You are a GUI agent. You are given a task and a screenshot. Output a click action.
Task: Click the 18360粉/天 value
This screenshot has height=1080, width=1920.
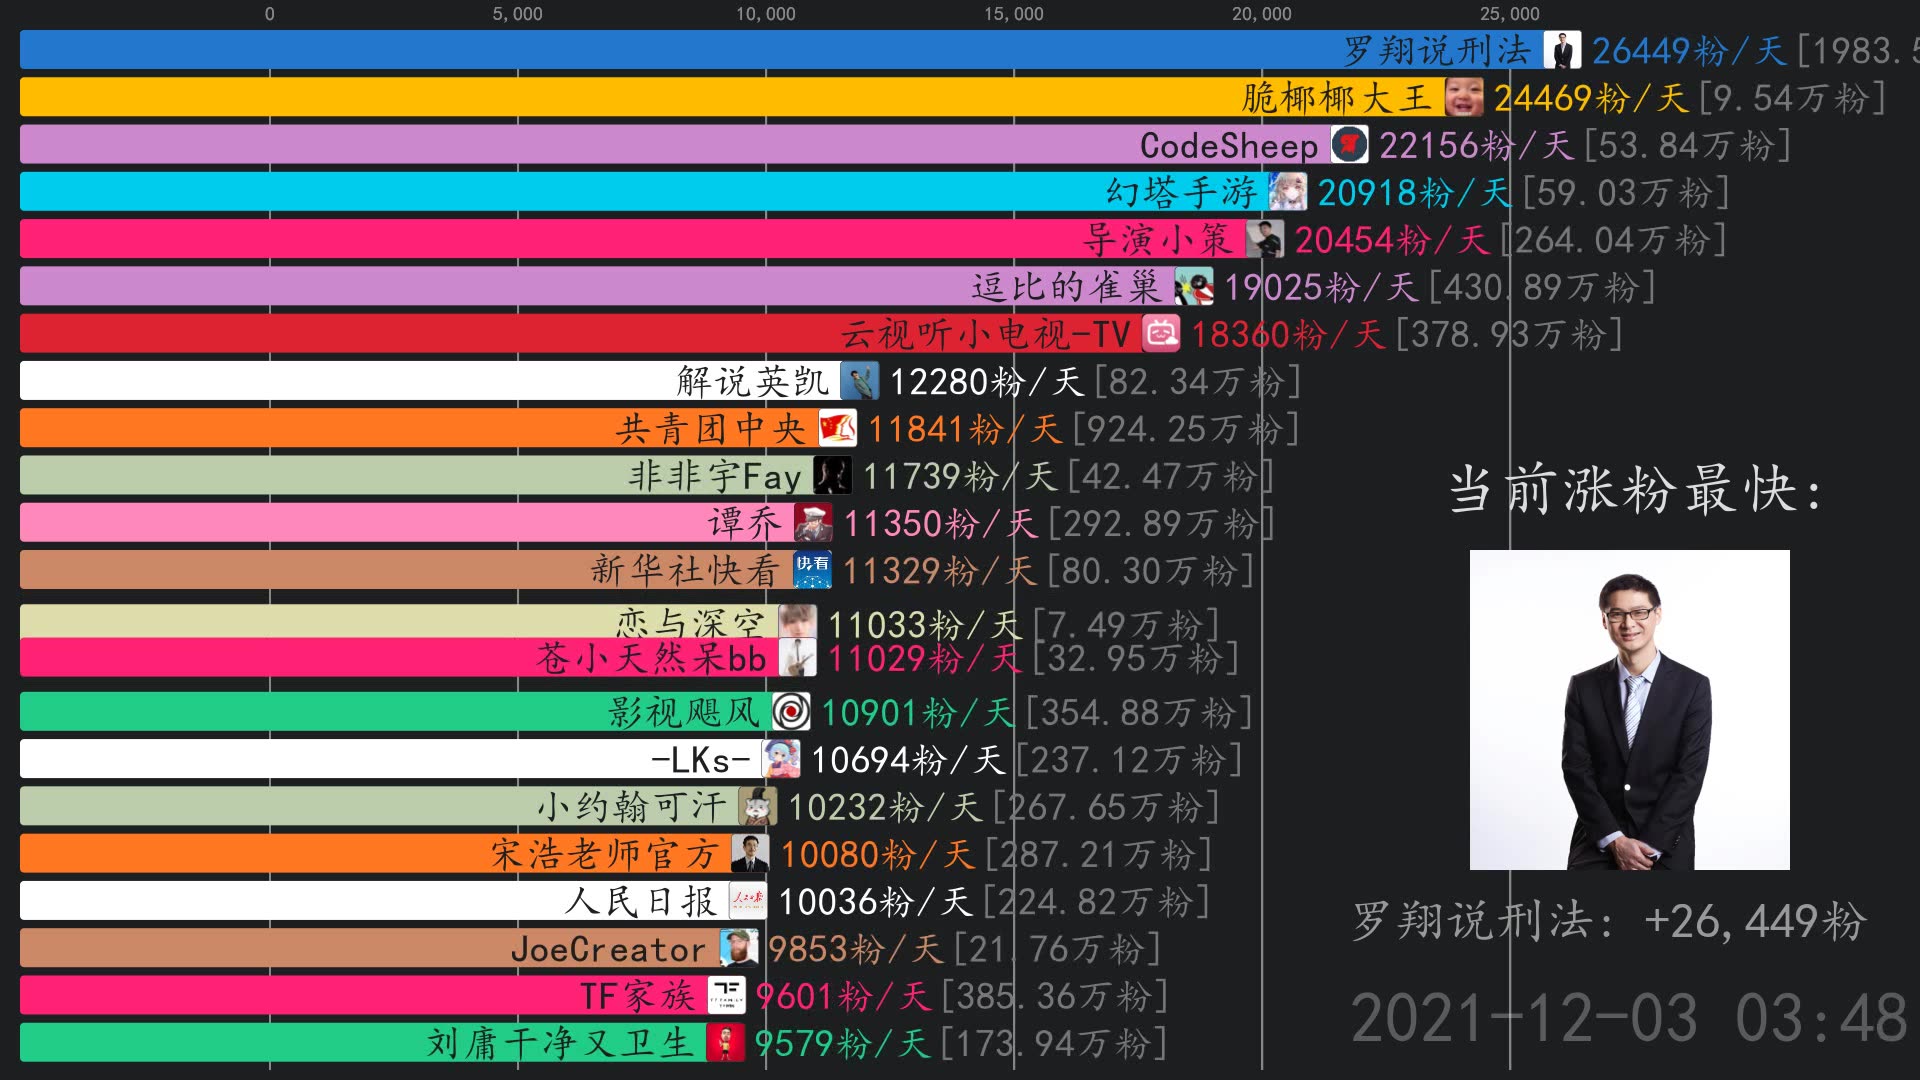click(x=1288, y=335)
